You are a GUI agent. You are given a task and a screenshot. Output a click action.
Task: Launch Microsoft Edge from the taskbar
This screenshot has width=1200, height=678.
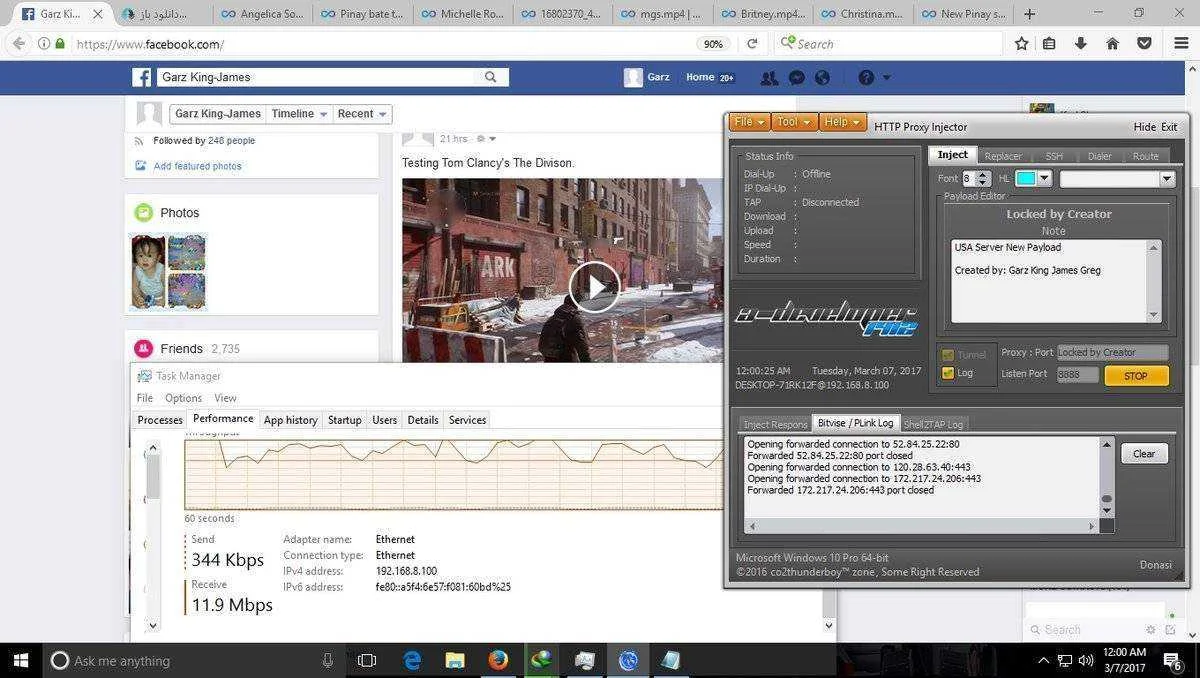pos(412,660)
